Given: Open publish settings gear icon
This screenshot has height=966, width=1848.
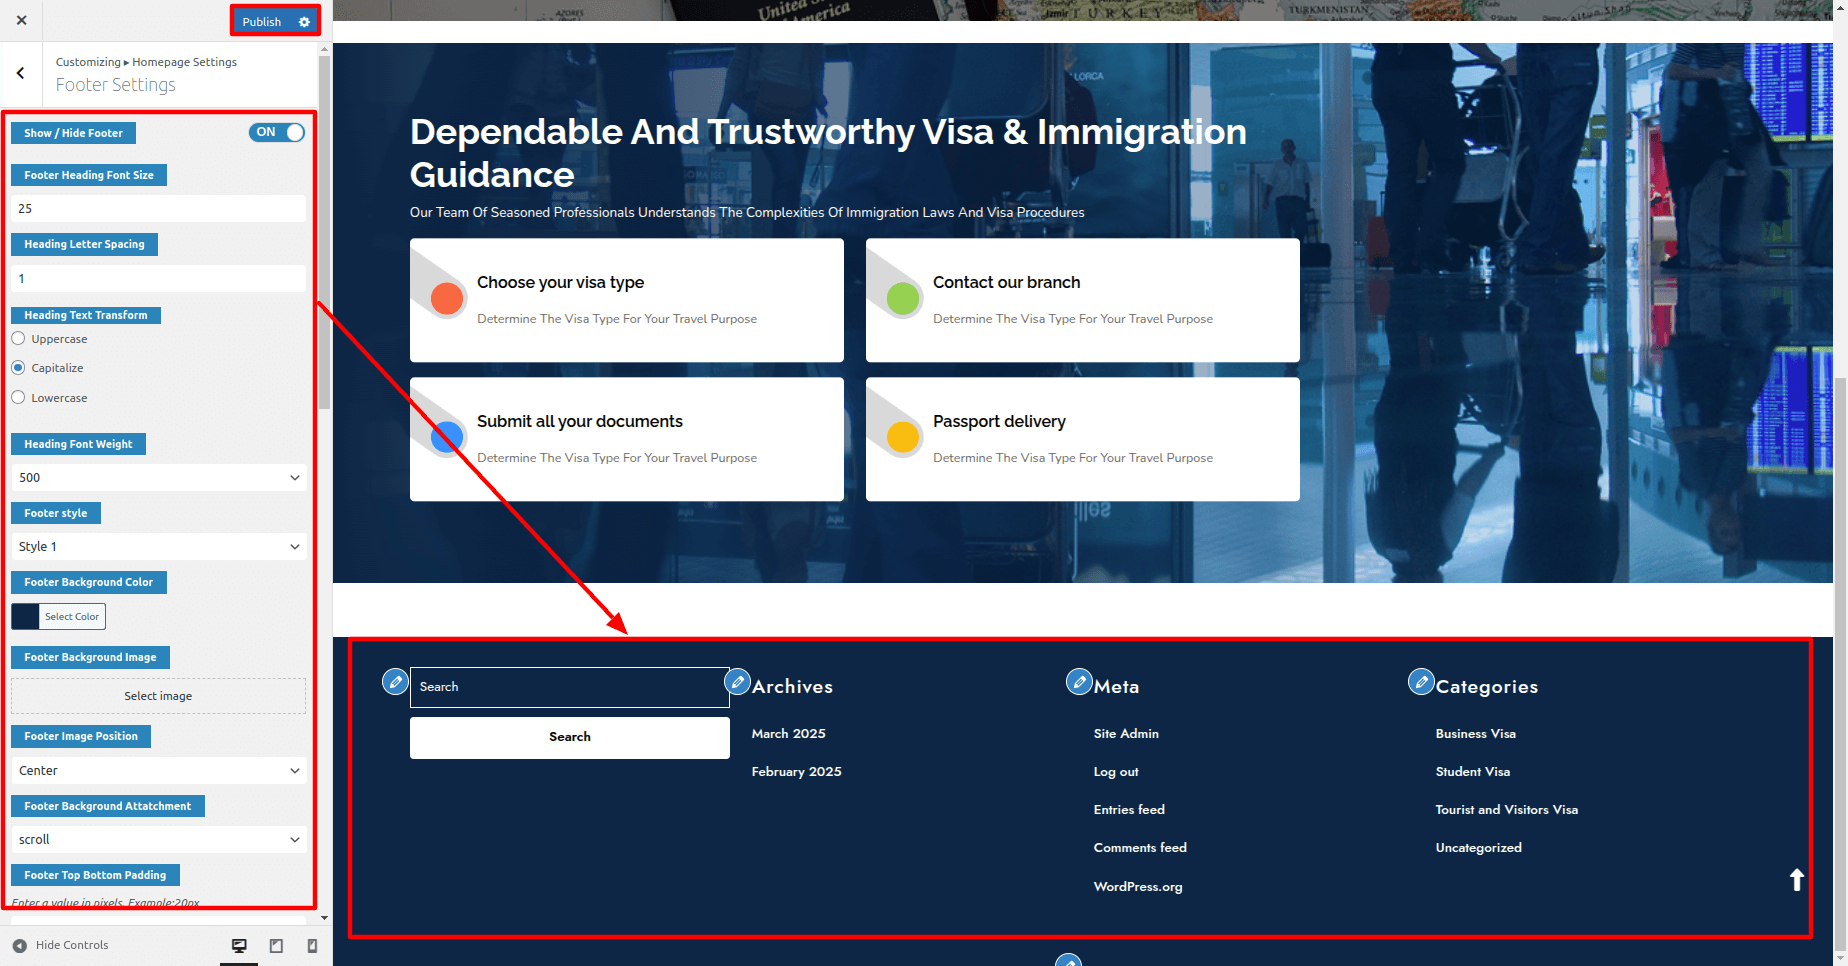Looking at the screenshot, I should point(304,22).
